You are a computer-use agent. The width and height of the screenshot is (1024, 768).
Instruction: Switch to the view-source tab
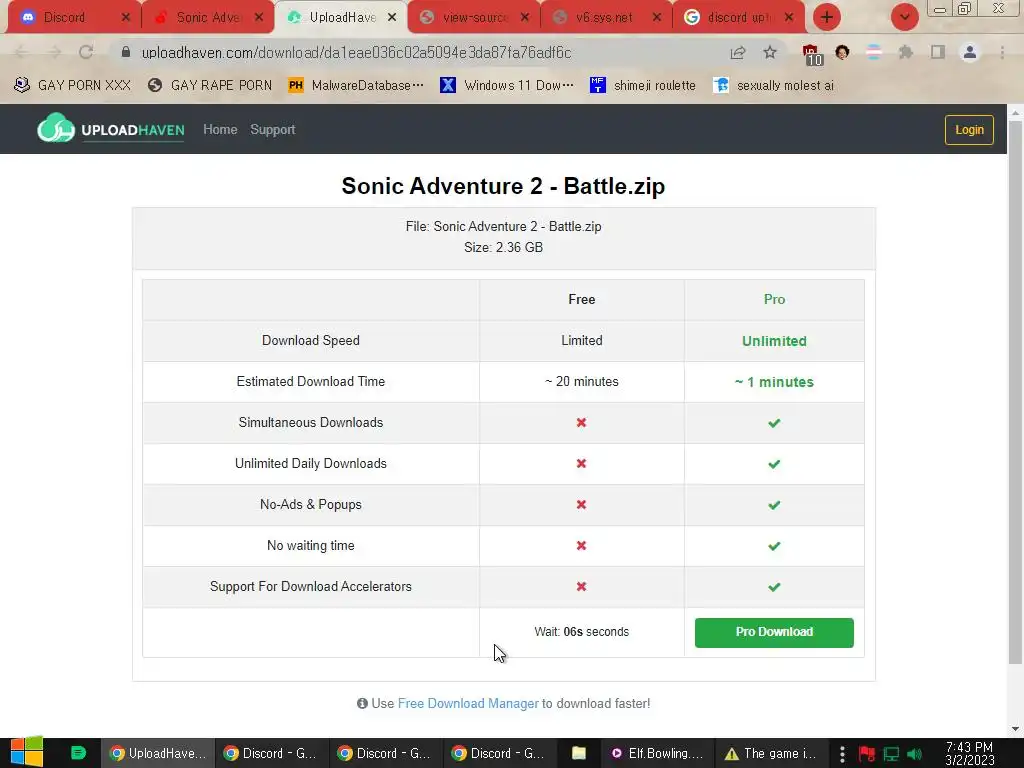coord(473,18)
